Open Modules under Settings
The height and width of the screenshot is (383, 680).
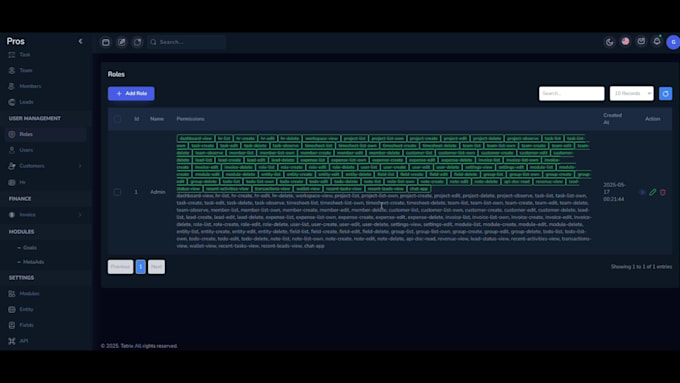coord(29,294)
